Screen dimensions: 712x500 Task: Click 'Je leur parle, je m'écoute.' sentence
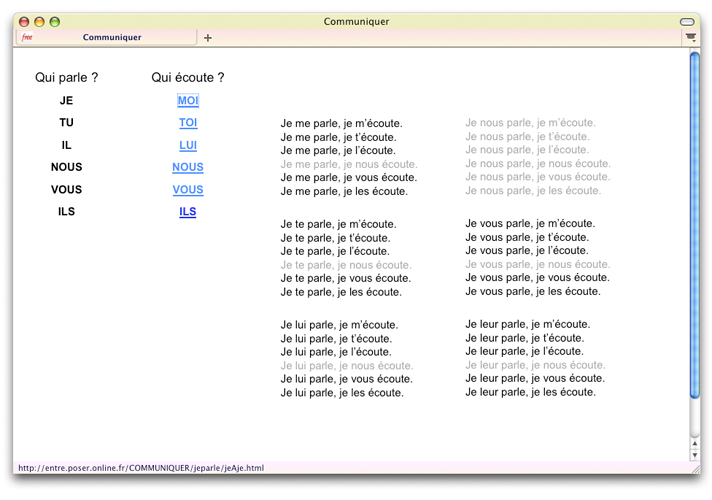click(x=528, y=324)
